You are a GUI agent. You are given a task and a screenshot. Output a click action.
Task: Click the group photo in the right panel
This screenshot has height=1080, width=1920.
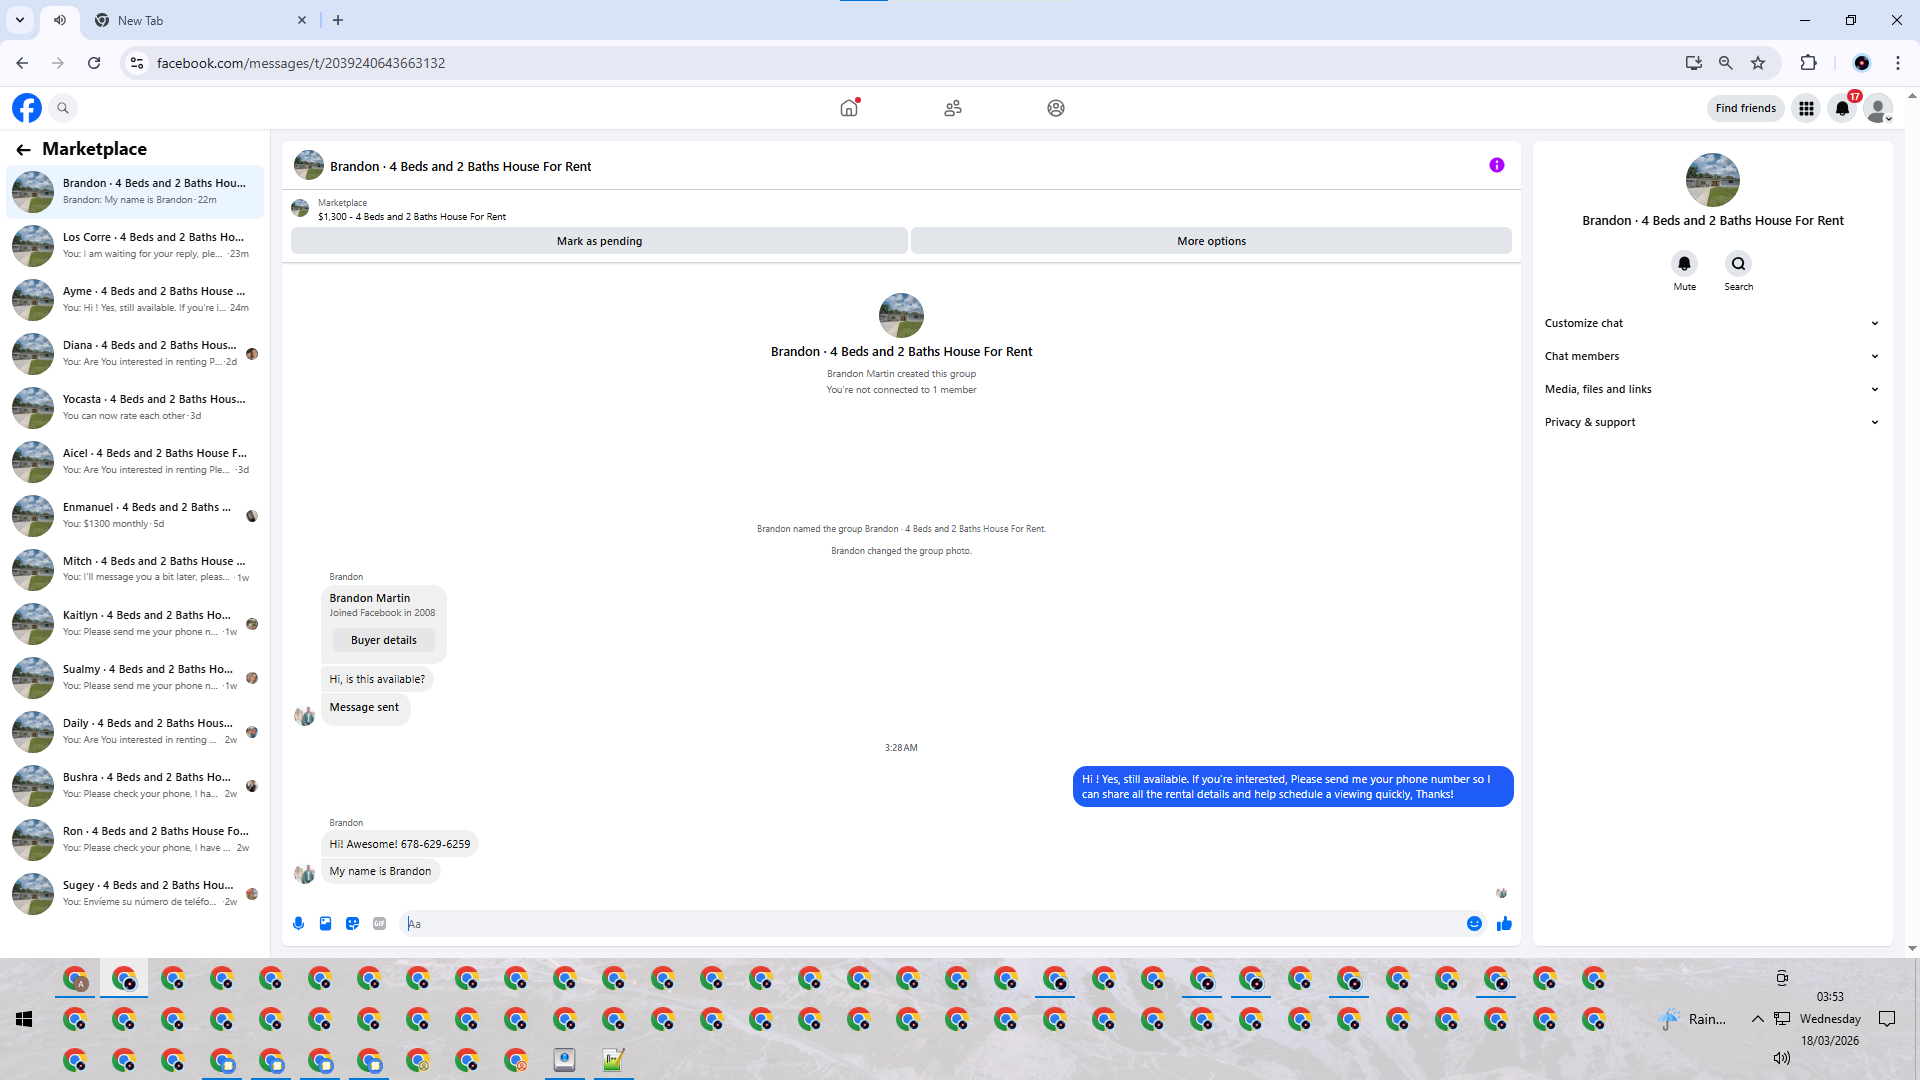click(1713, 180)
